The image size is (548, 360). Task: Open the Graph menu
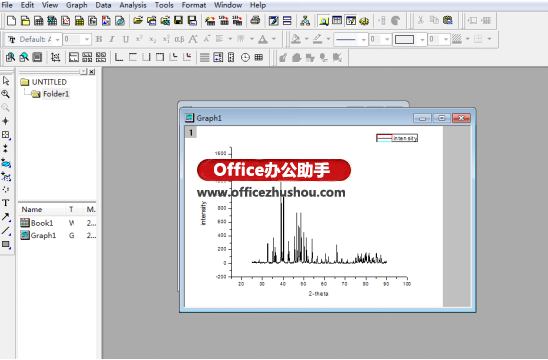pyautogui.click(x=77, y=5)
